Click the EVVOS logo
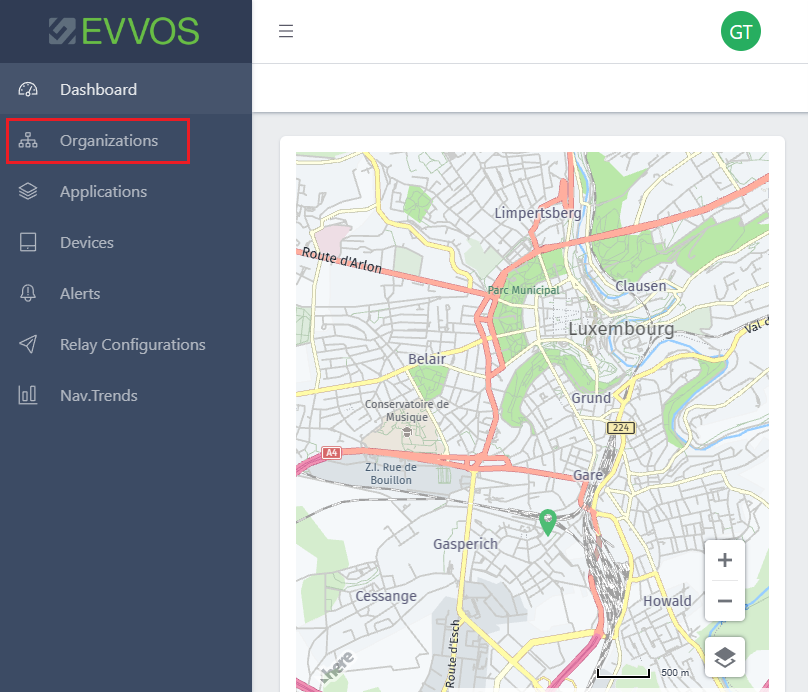The height and width of the screenshot is (692, 808). point(124,31)
